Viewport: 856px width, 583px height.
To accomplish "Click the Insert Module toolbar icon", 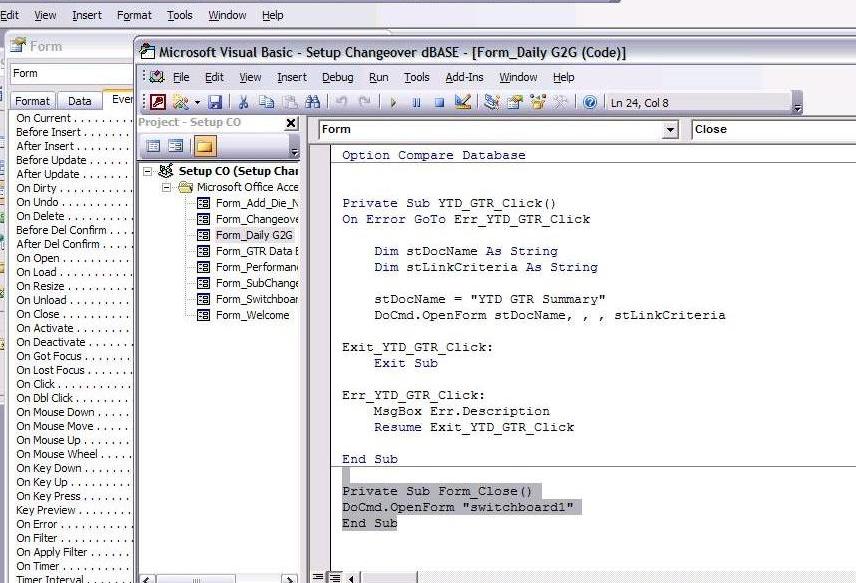I will (x=180, y=102).
